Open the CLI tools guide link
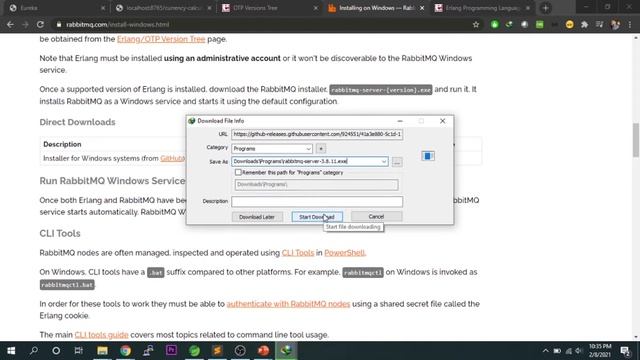Viewport: 640px width, 360px height. [x=101, y=335]
